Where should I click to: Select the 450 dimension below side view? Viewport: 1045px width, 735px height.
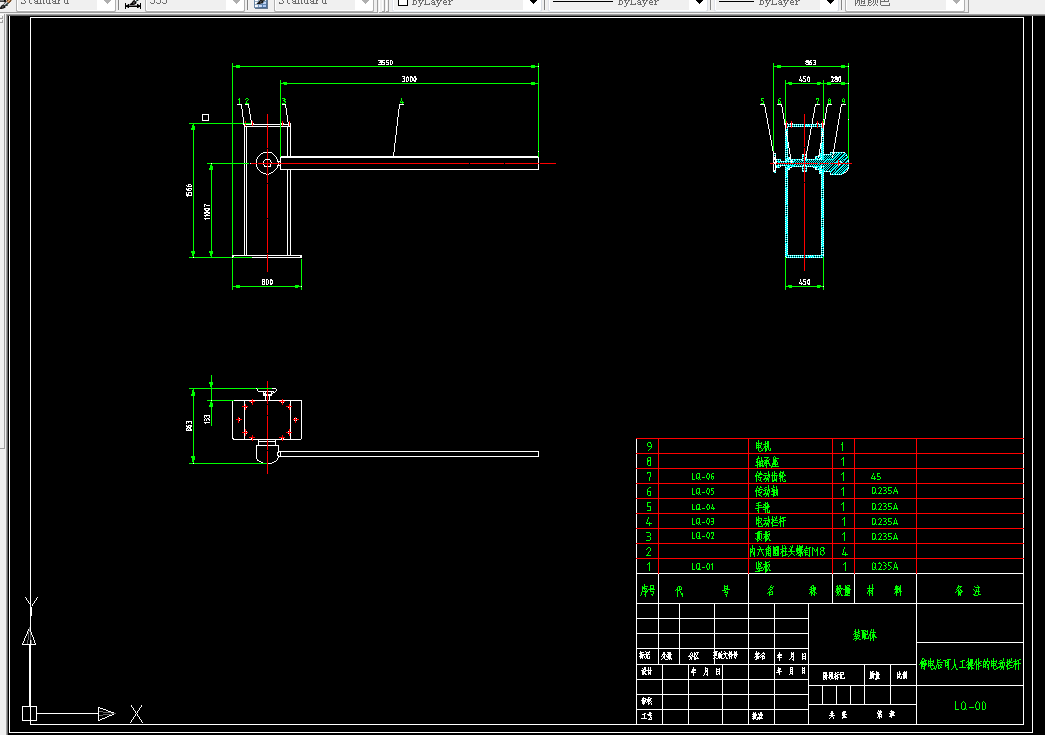pyautogui.click(x=804, y=282)
